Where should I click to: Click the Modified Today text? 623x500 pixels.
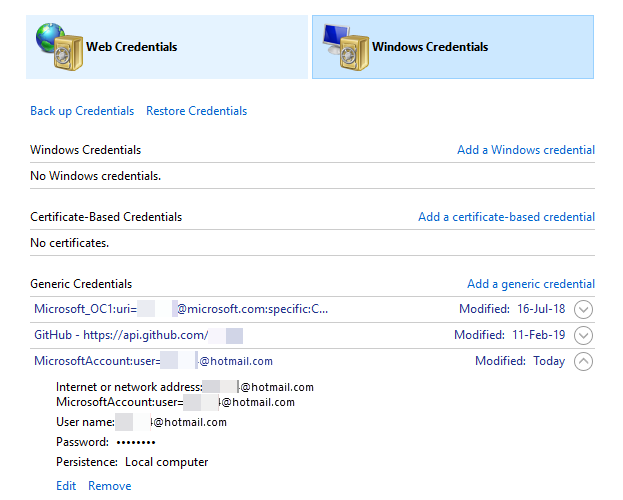(x=520, y=361)
